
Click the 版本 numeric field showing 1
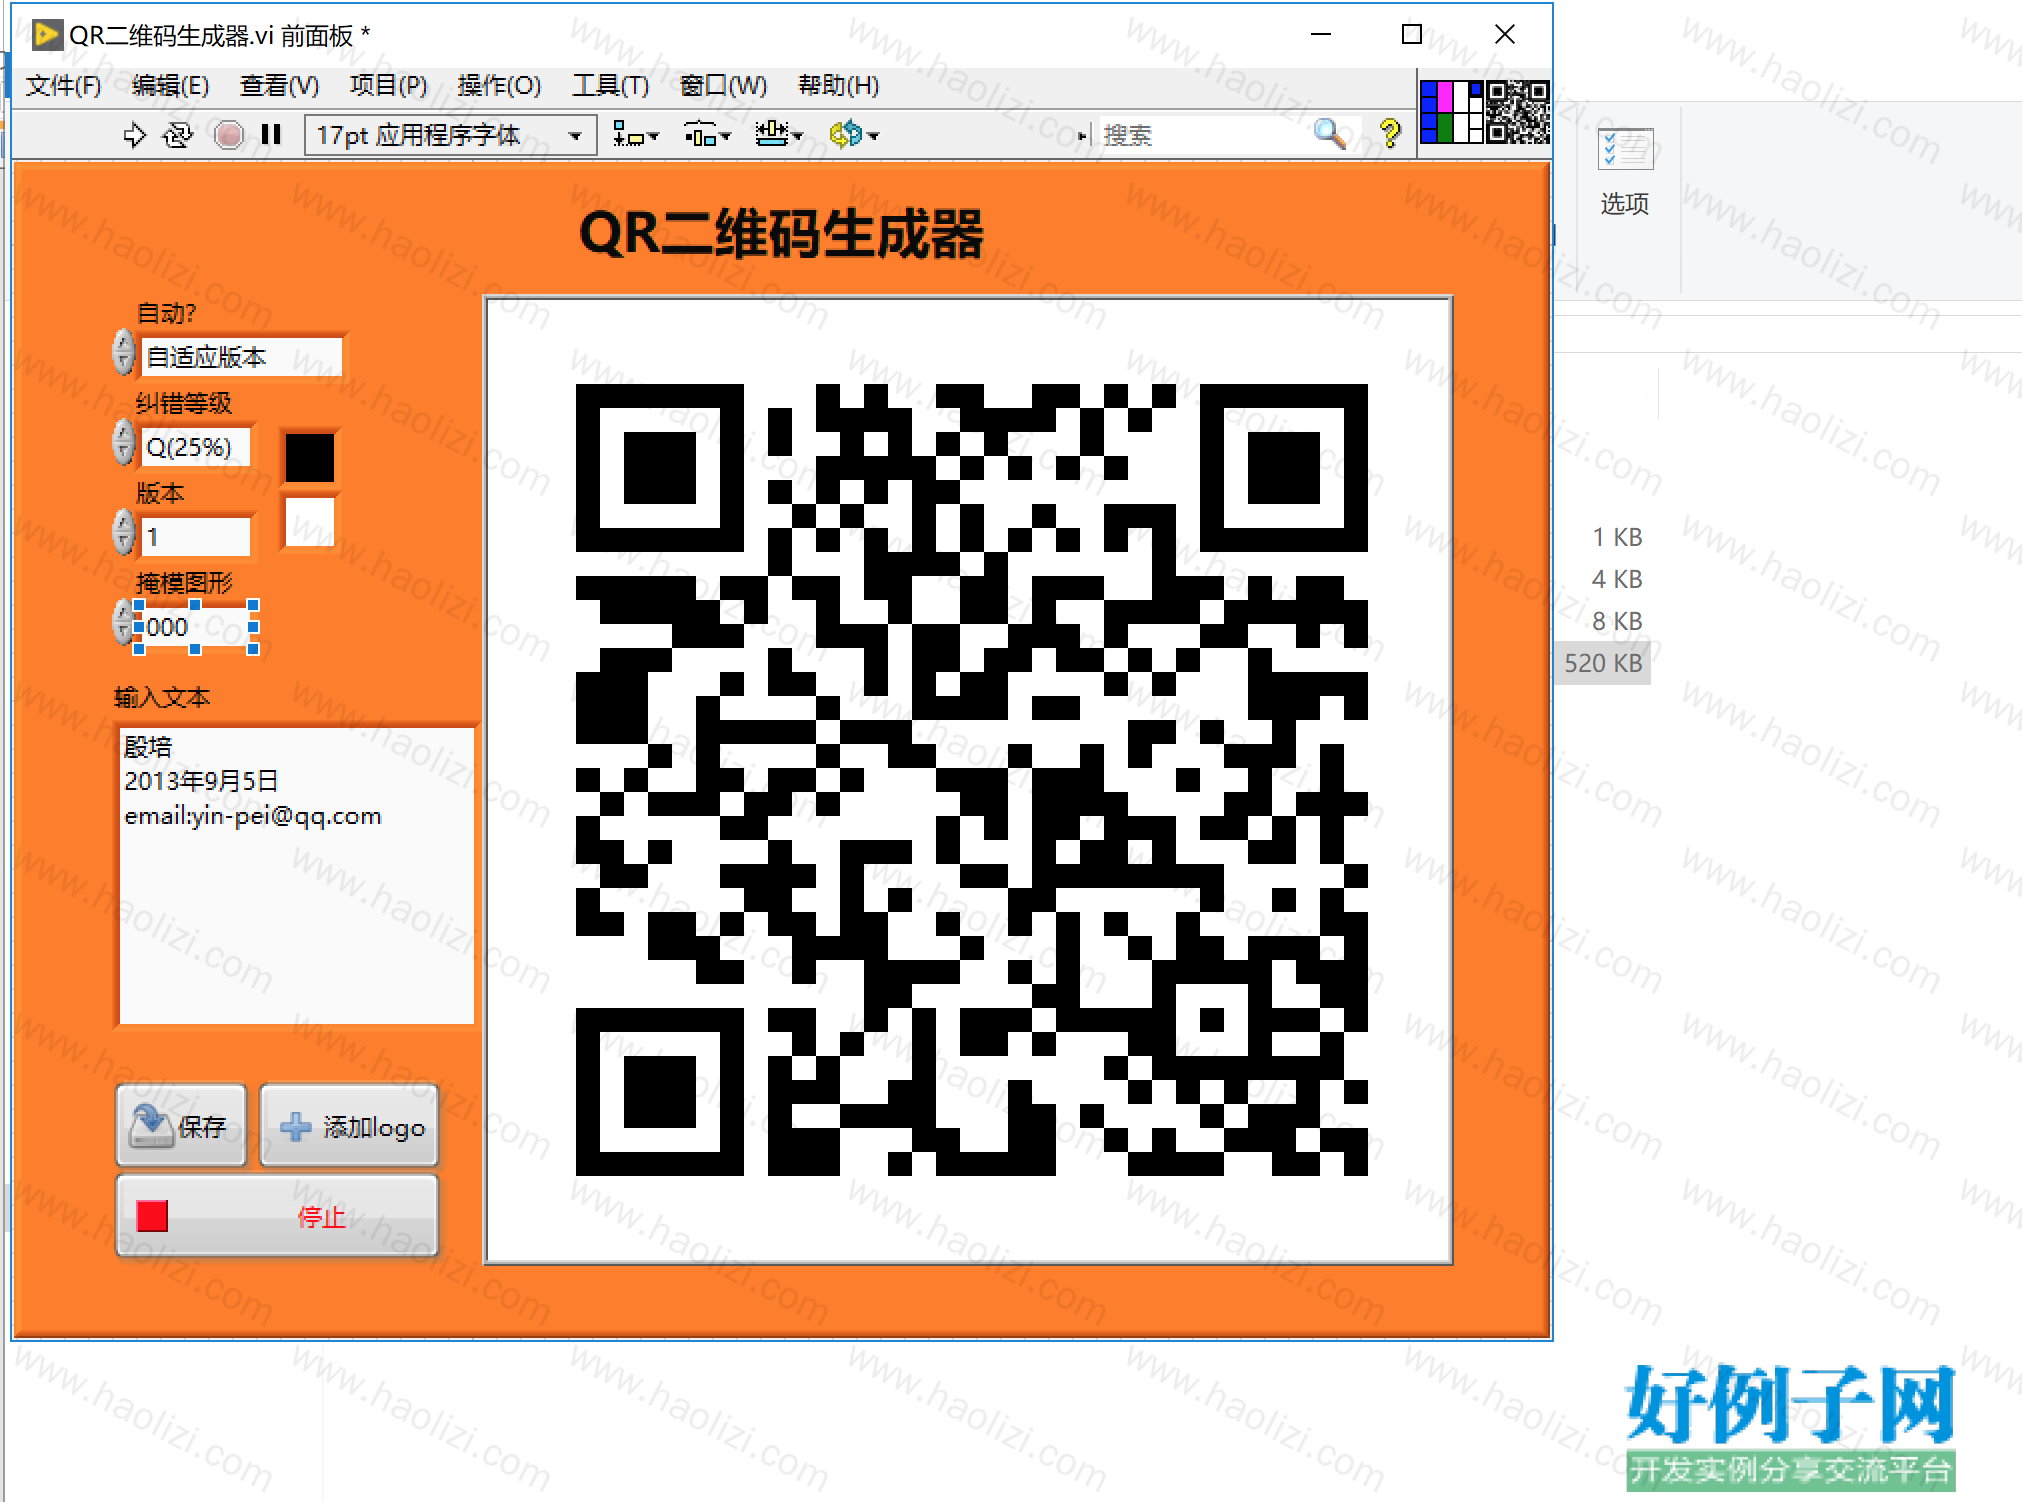coord(196,537)
